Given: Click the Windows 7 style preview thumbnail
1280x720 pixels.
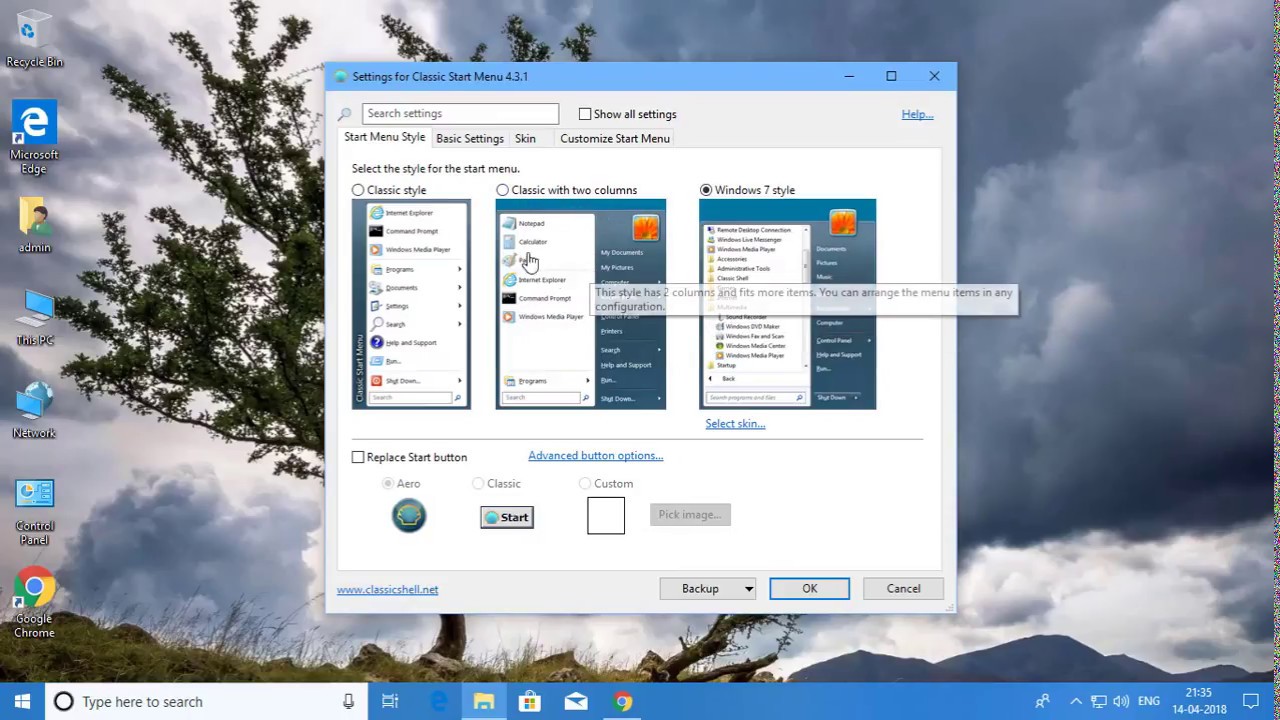Looking at the screenshot, I should [788, 304].
